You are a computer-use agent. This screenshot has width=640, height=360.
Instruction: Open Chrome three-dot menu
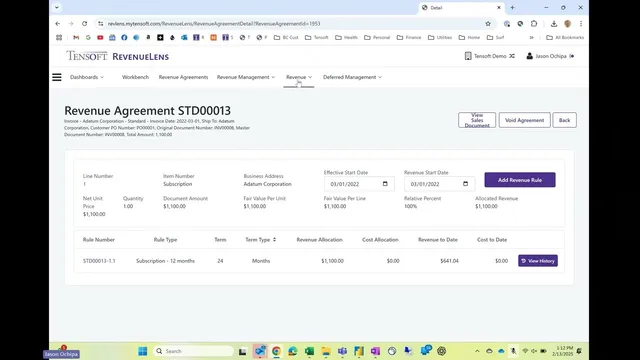581,24
